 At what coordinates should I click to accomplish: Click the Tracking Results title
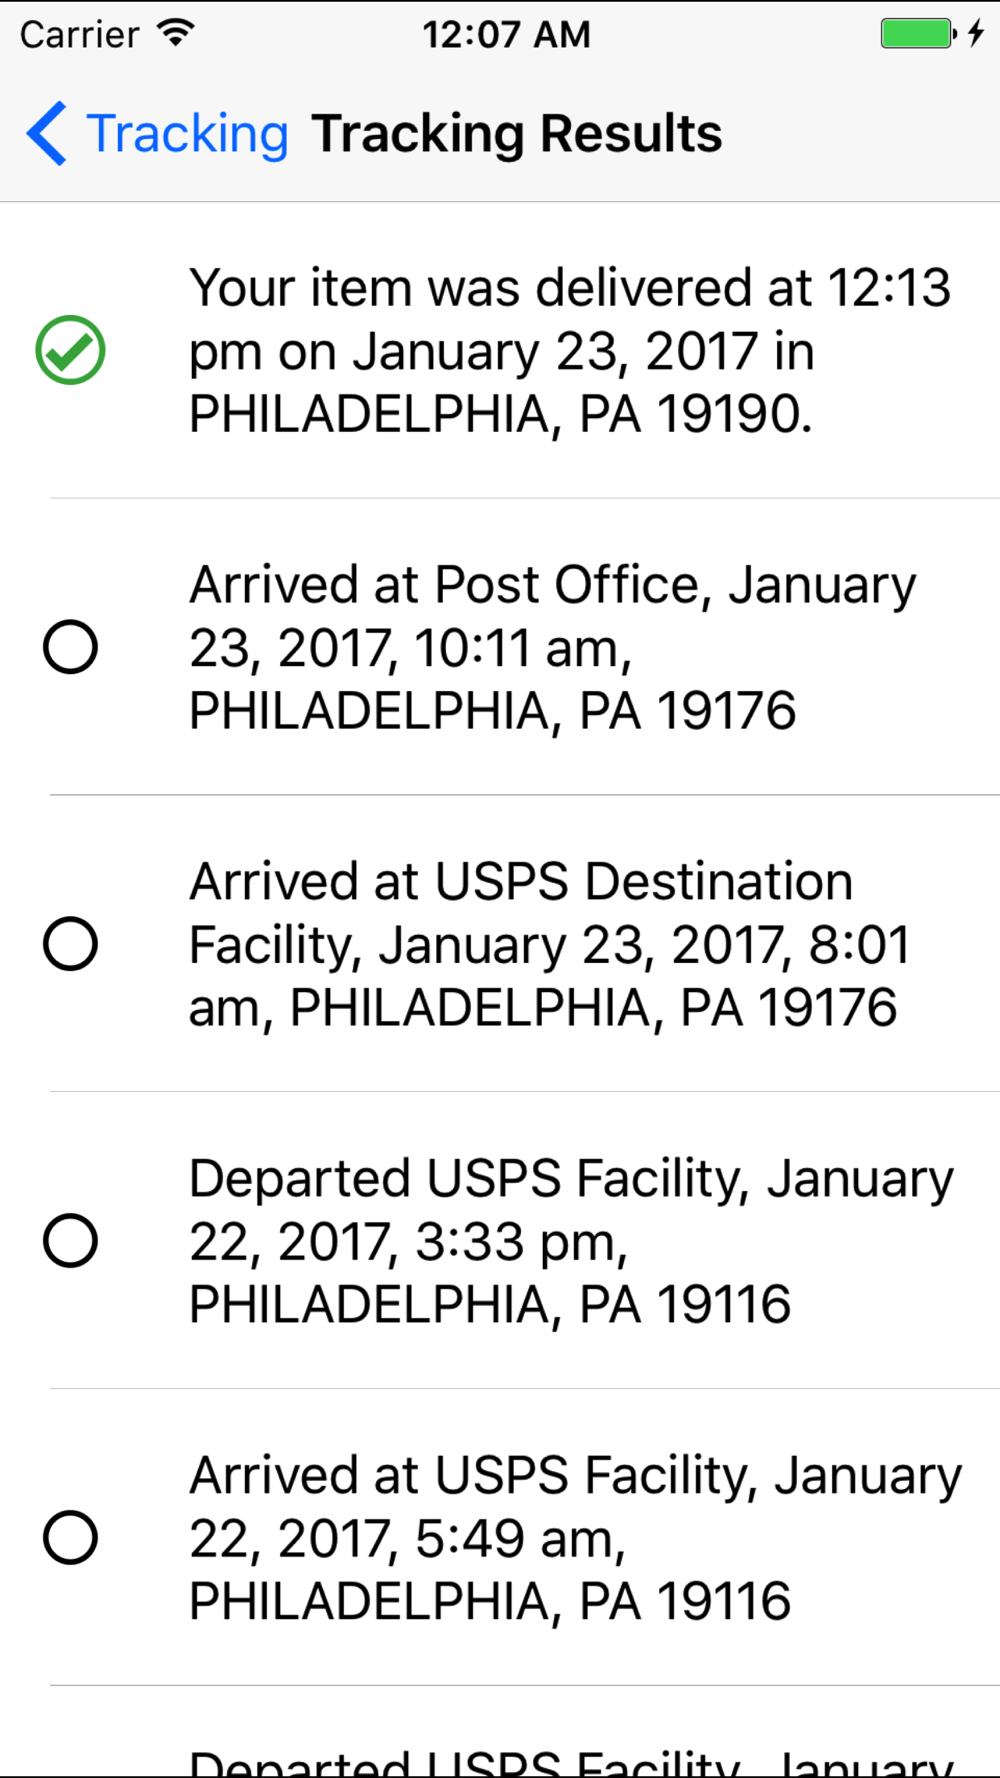click(x=517, y=134)
